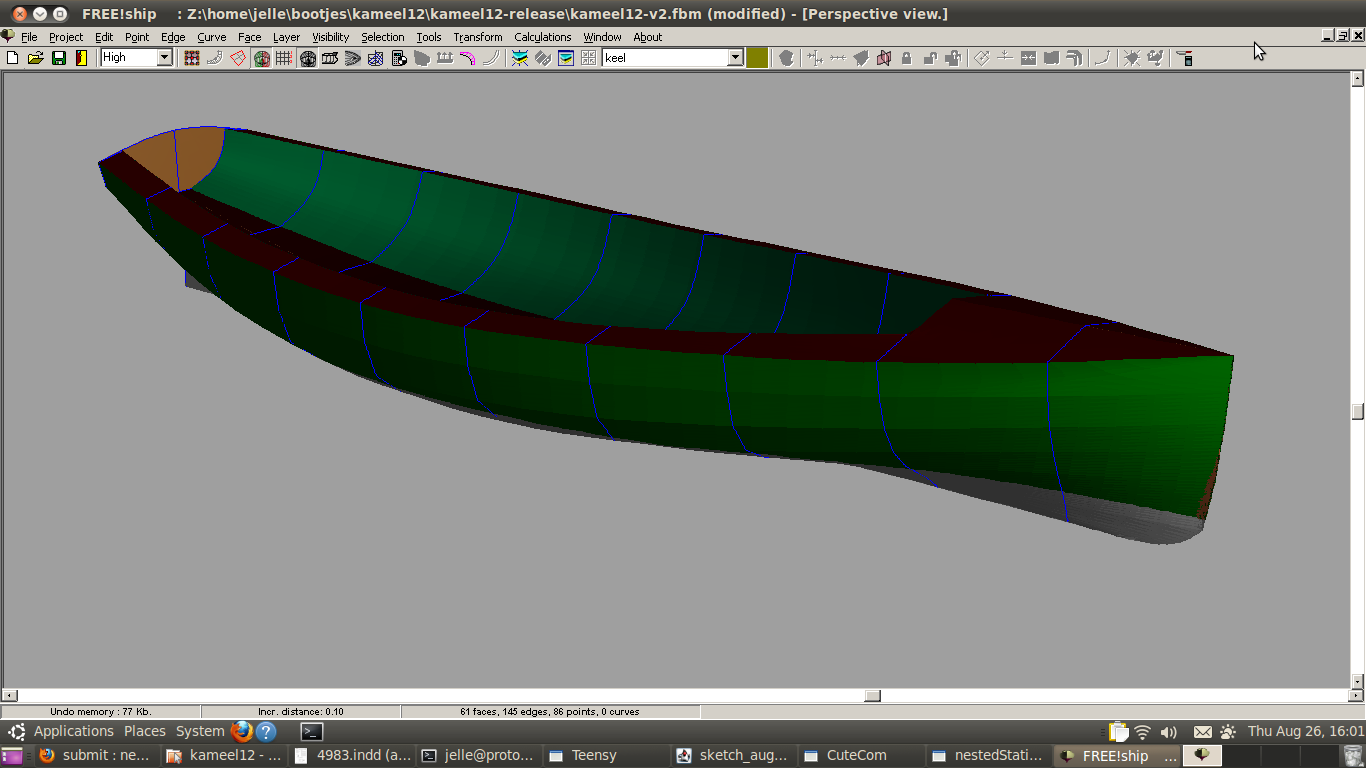Click the exit door icon in toolbar

click(x=82, y=58)
